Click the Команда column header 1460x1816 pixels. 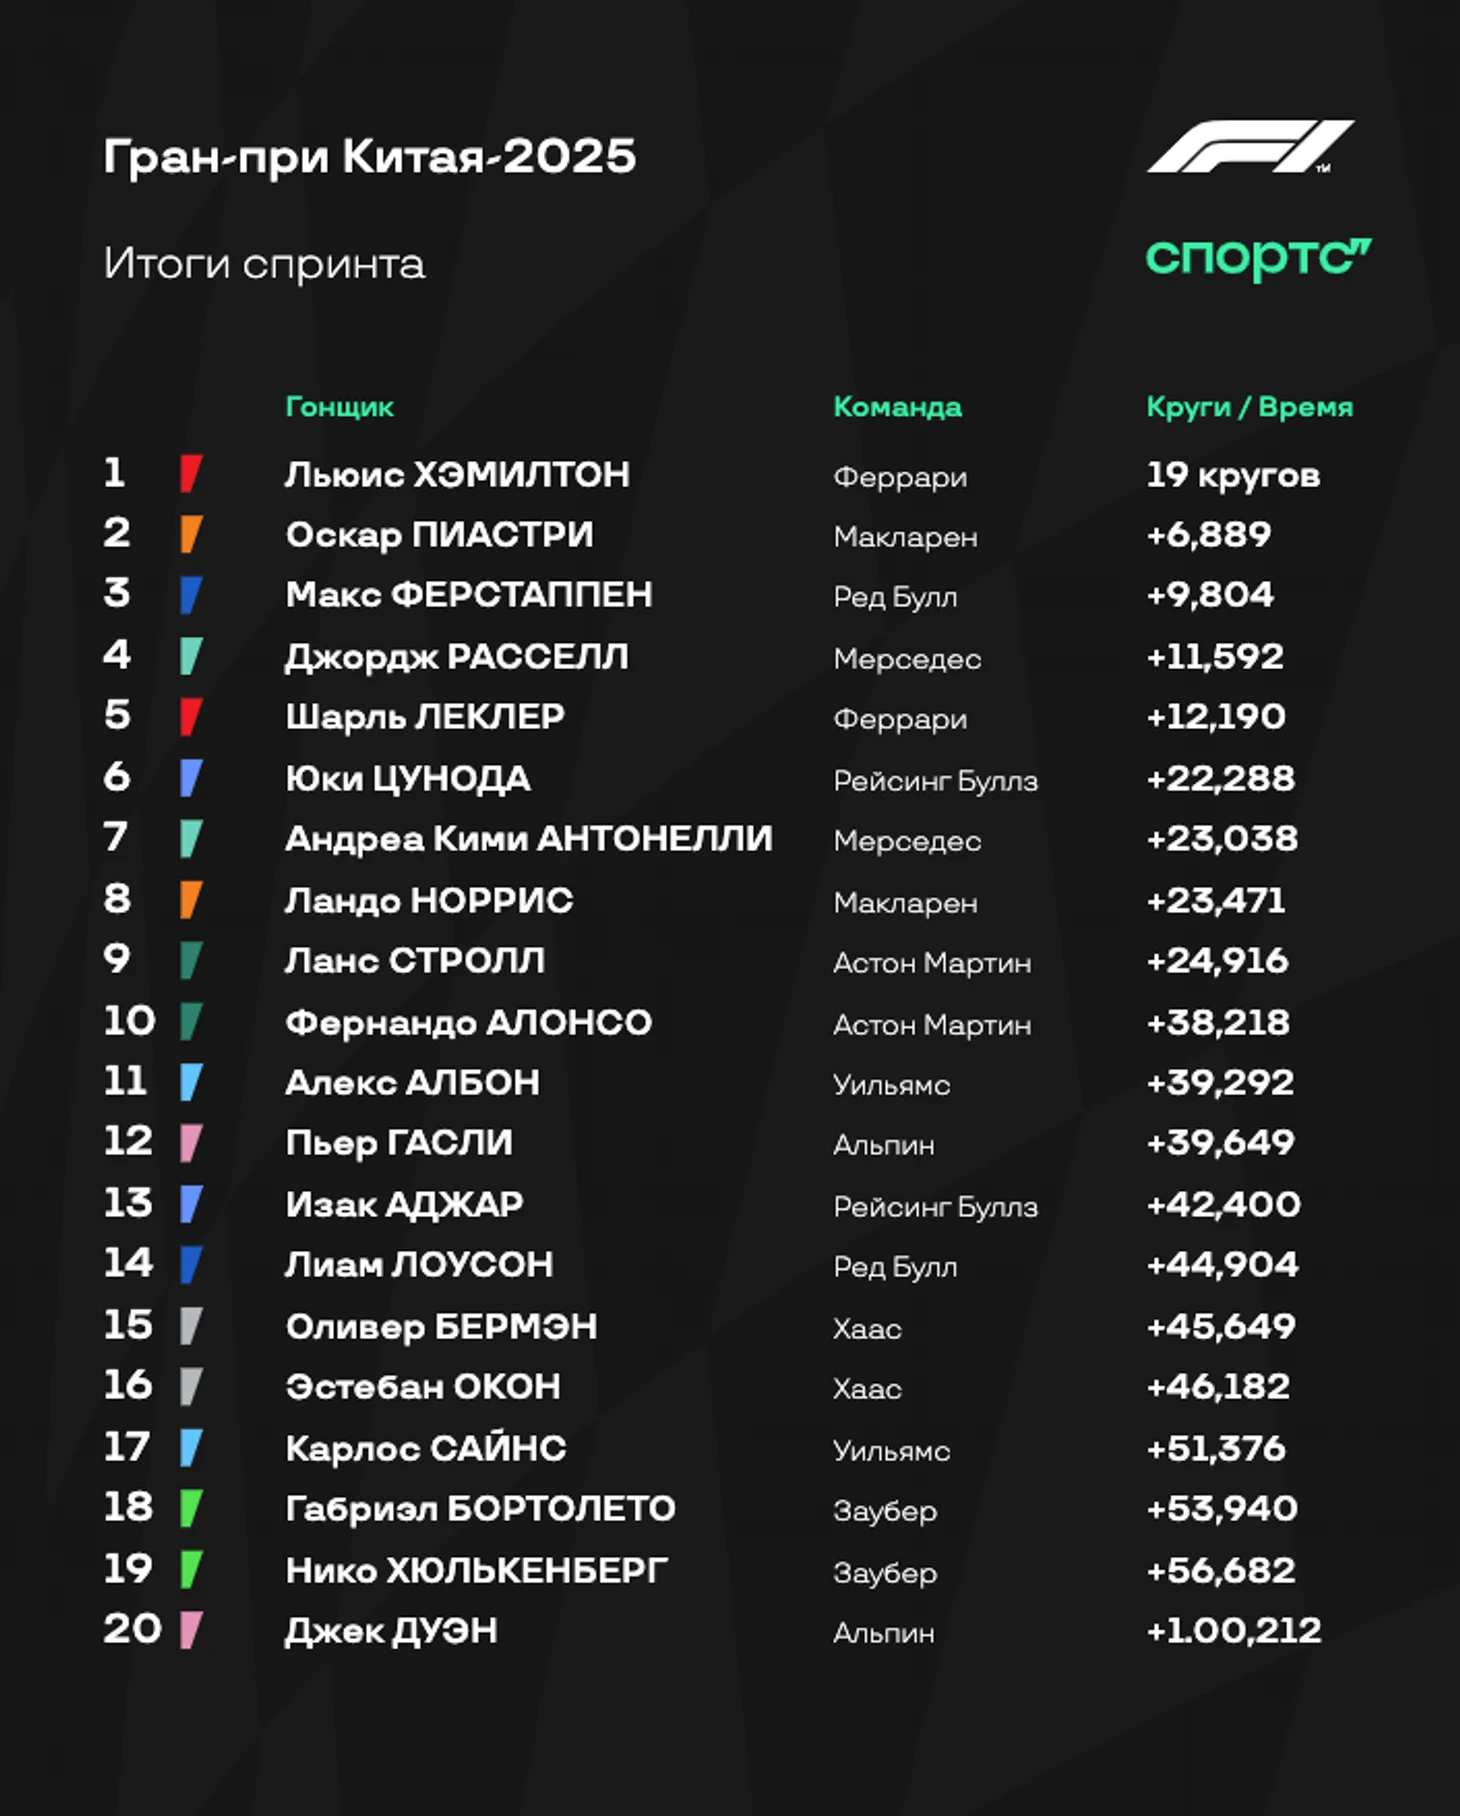898,407
